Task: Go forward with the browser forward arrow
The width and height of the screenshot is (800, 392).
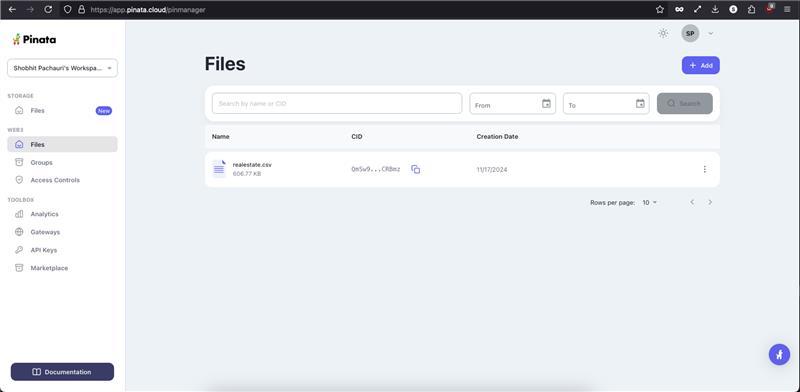Action: pos(30,9)
